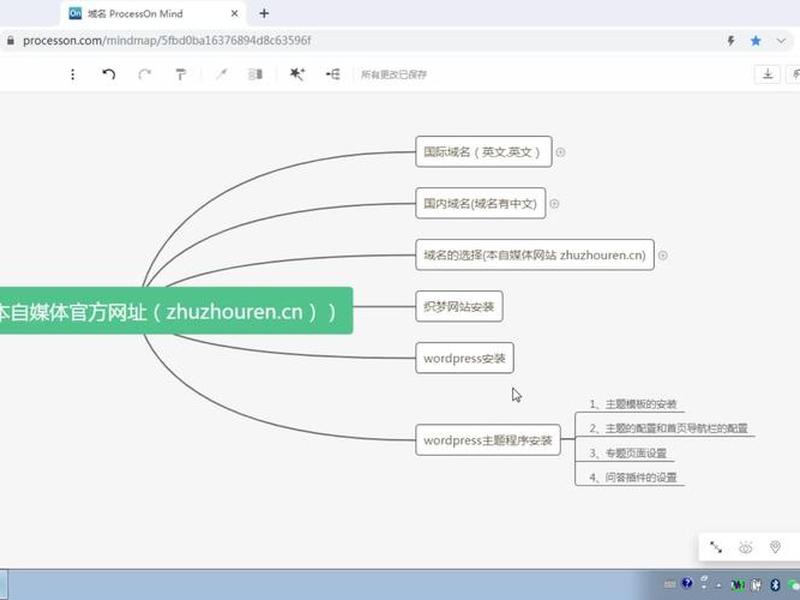The image size is (800, 600).
Task: Close the ProcessOn Mind tab
Action: pos(234,14)
